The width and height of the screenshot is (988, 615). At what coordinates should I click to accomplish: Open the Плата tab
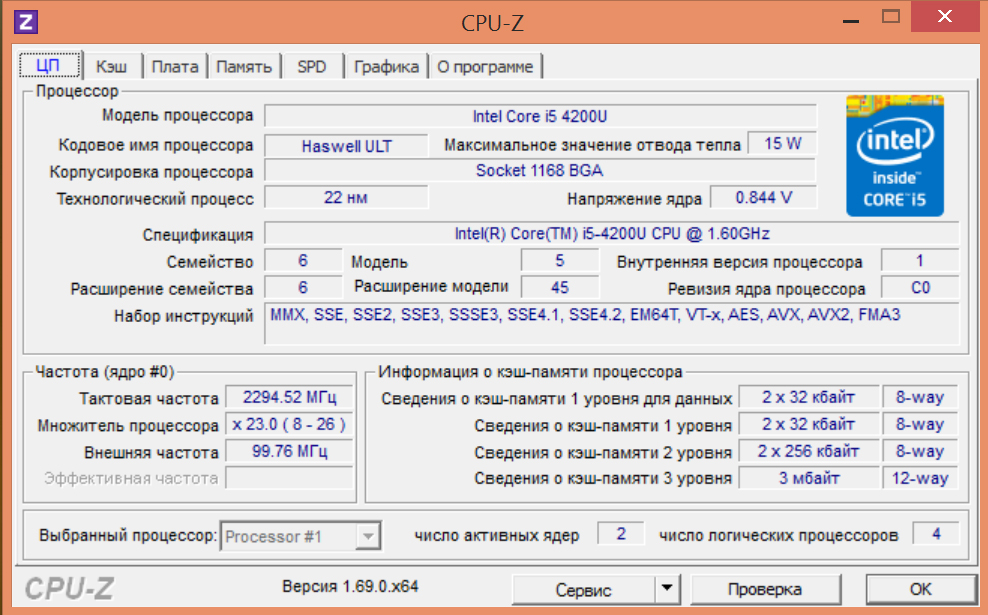175,67
